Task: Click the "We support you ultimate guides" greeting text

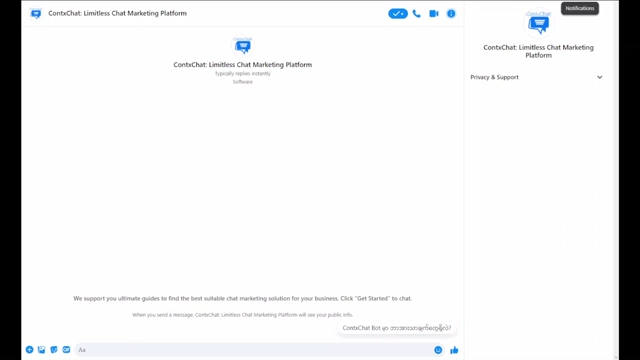Action: pos(242,298)
